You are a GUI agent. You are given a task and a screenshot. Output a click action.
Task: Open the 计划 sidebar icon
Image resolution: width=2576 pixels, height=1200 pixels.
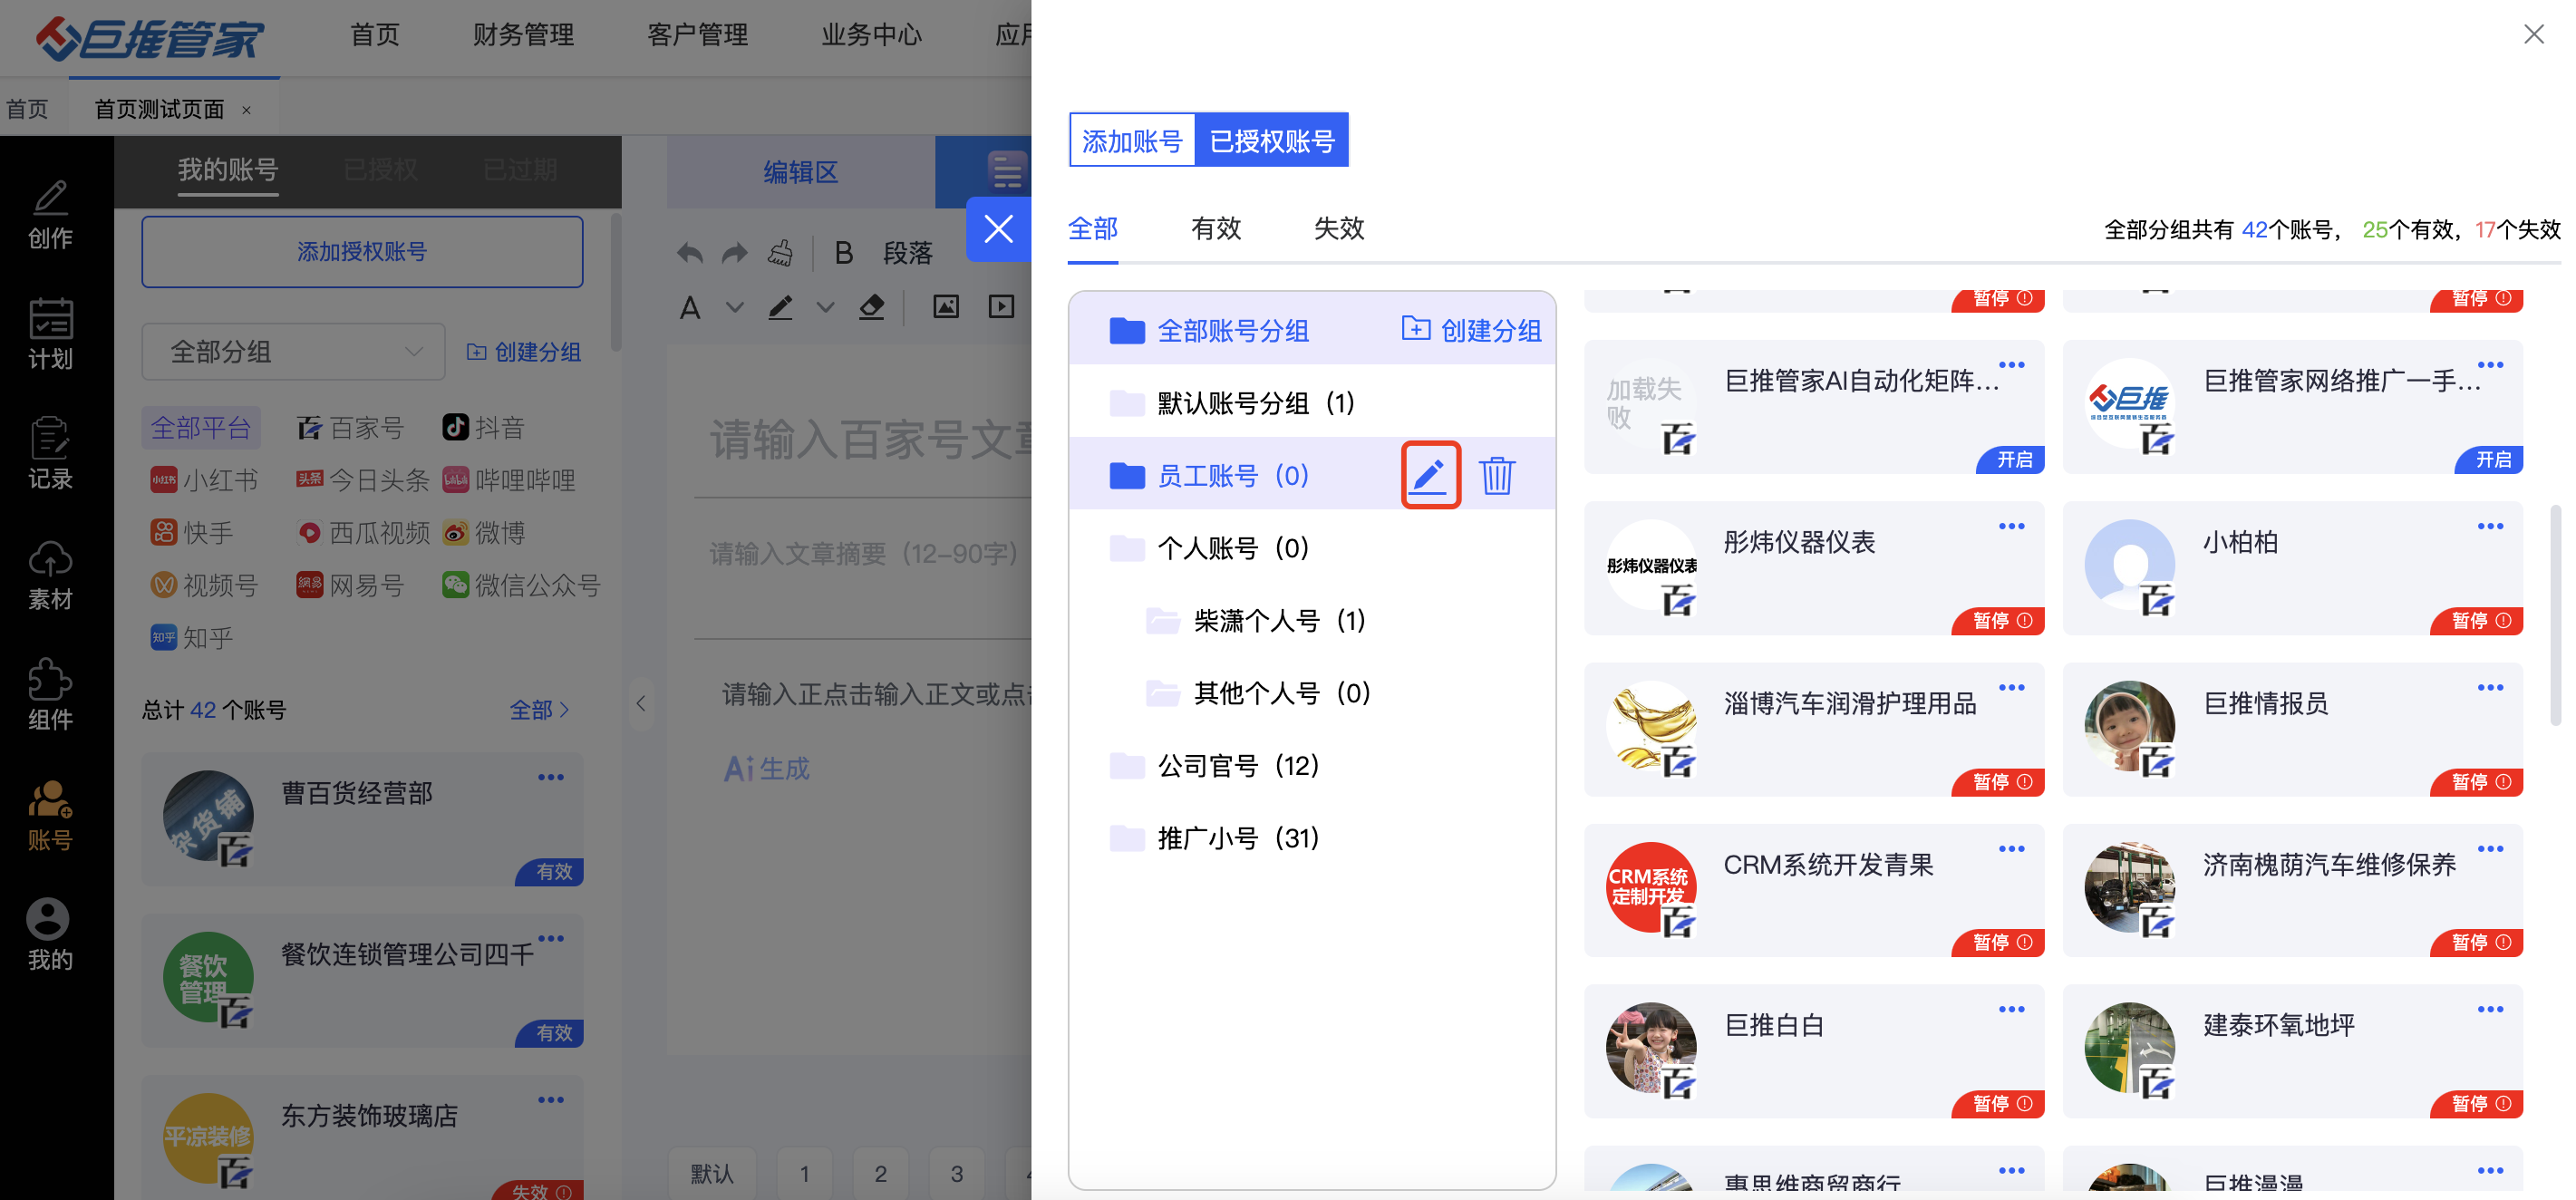tap(50, 335)
